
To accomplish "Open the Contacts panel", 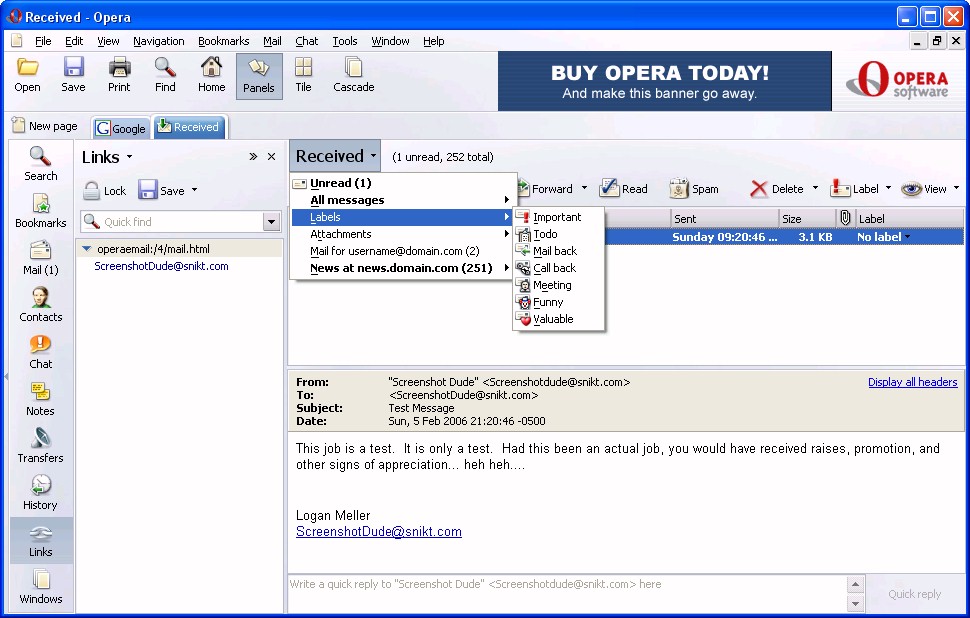I will pyautogui.click(x=40, y=305).
